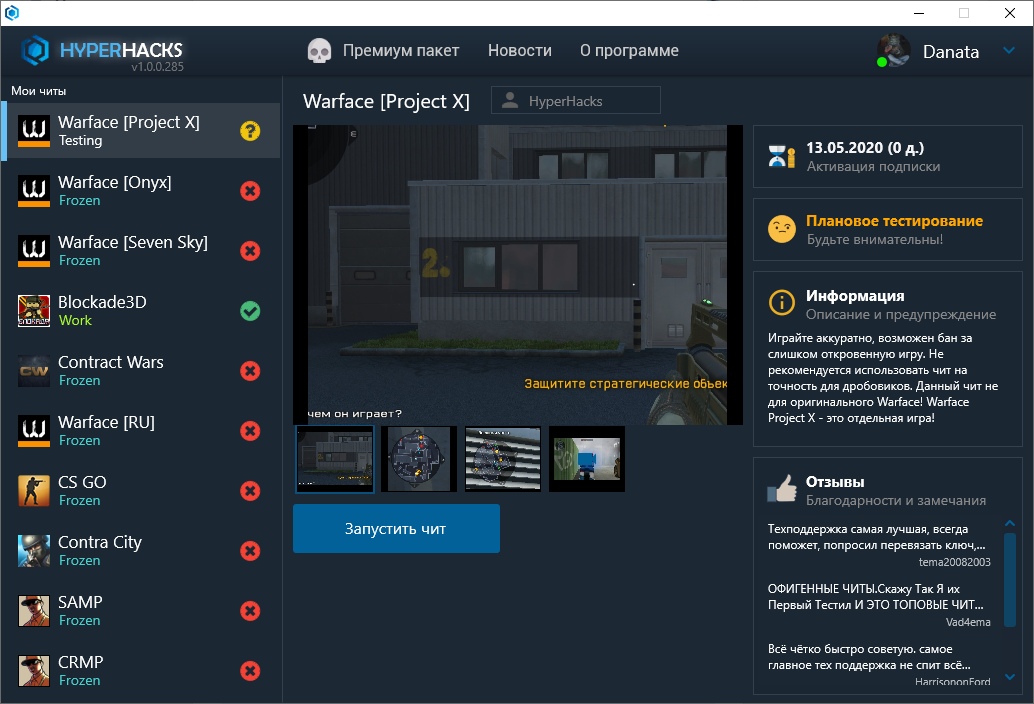Click the Blockade3D game icon
Viewport: 1034px width, 704px height.
click(x=34, y=310)
